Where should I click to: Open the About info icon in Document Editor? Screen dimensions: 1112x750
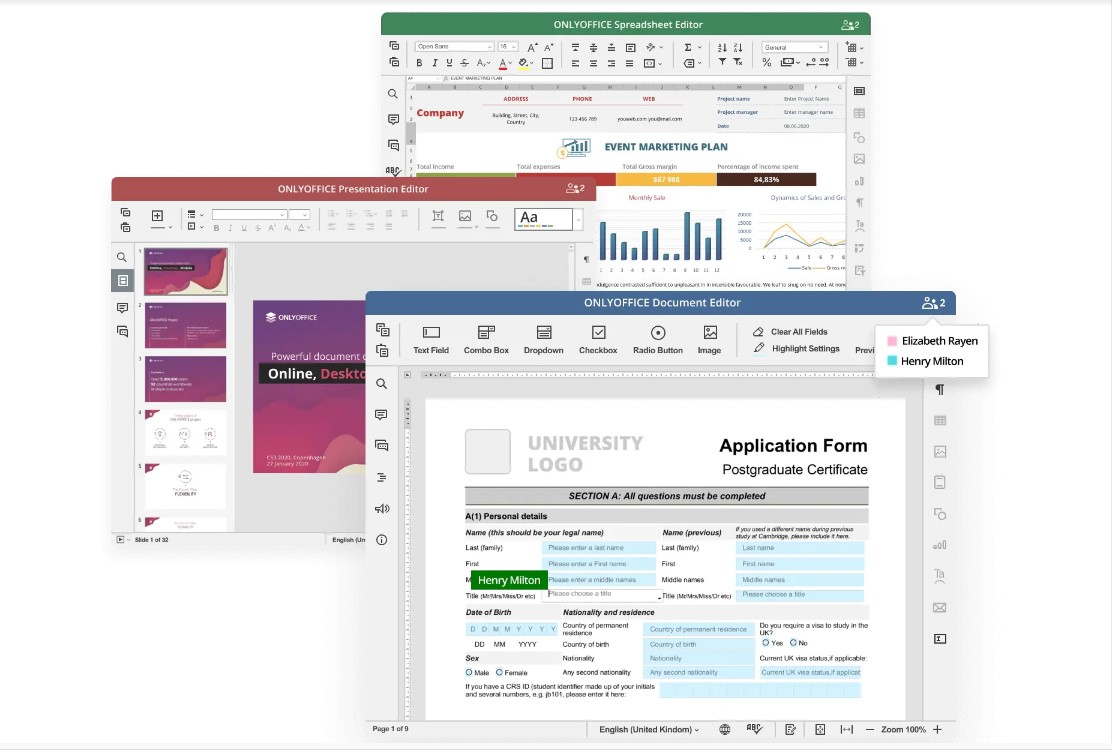coord(382,539)
